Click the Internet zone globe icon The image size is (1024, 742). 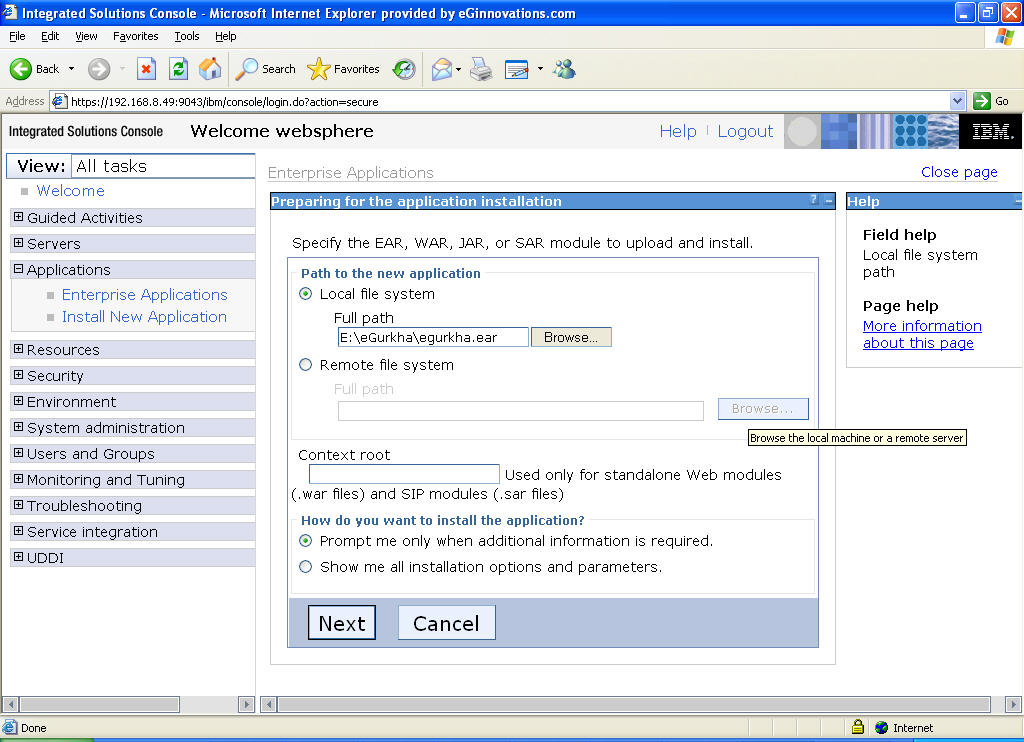coord(881,727)
